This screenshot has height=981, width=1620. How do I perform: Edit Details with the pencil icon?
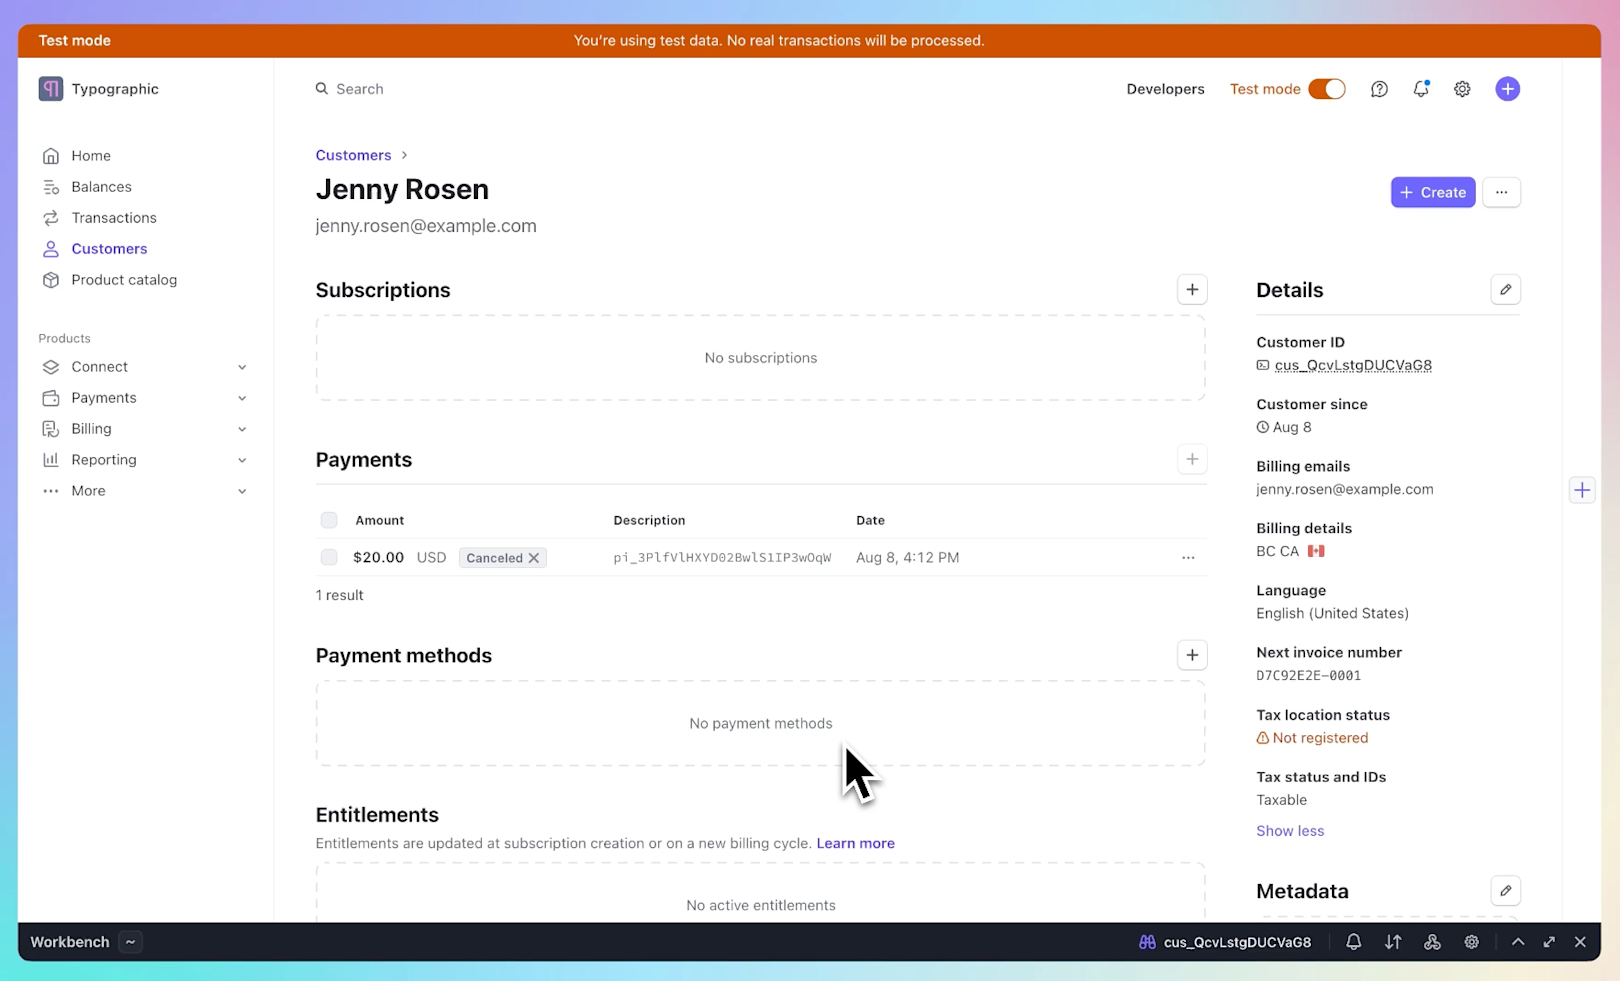coord(1505,290)
